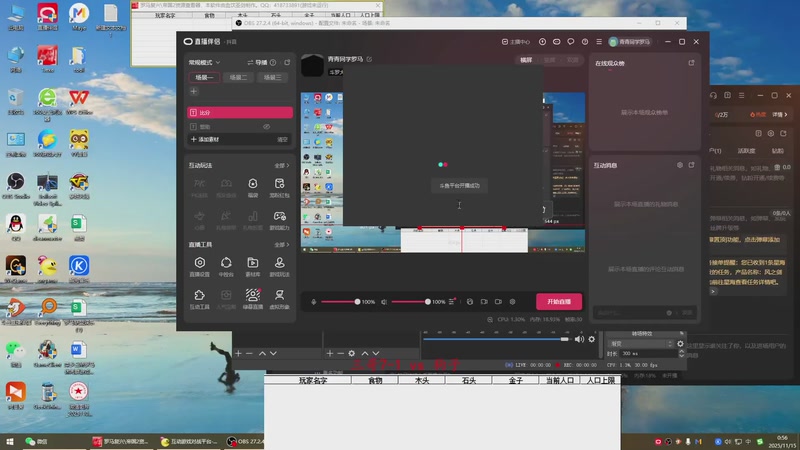Expand the 常规模式 mode dropdown
This screenshot has width=800, height=450.
(x=204, y=62)
